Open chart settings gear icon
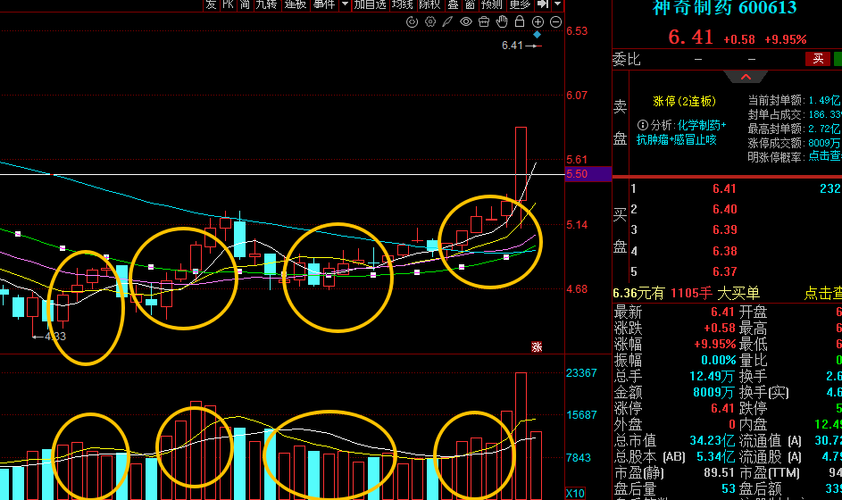This screenshot has height=500, width=842. pyautogui.click(x=430, y=22)
